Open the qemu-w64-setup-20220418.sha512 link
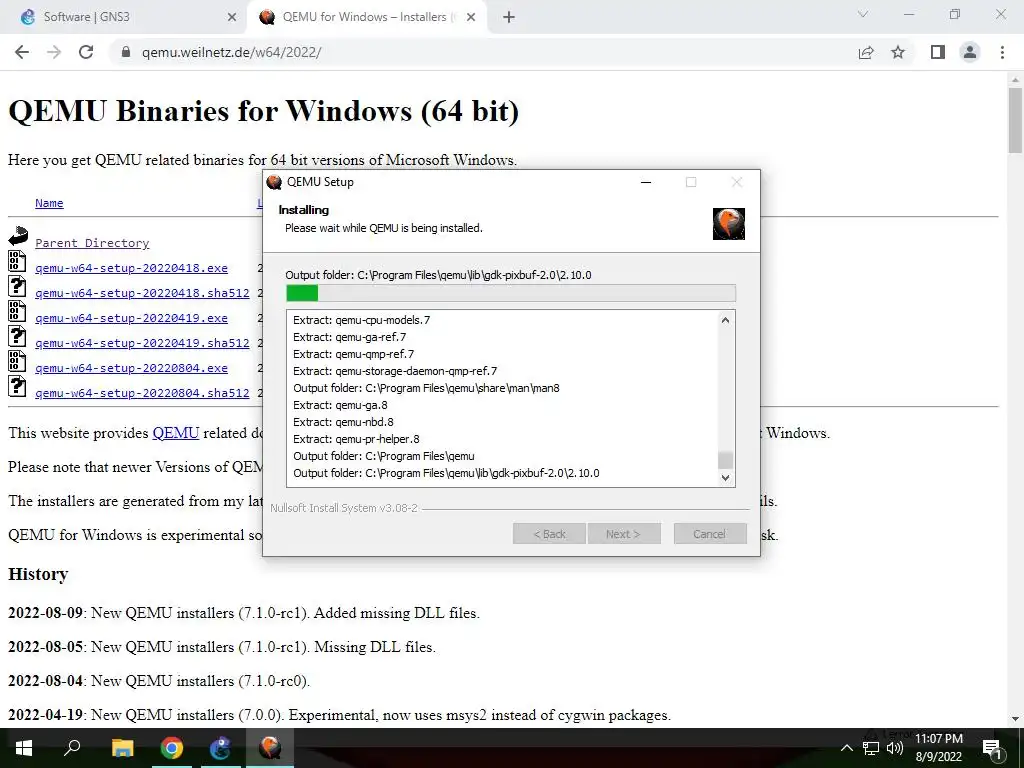Screen dimensions: 1024x768 click(x=142, y=293)
